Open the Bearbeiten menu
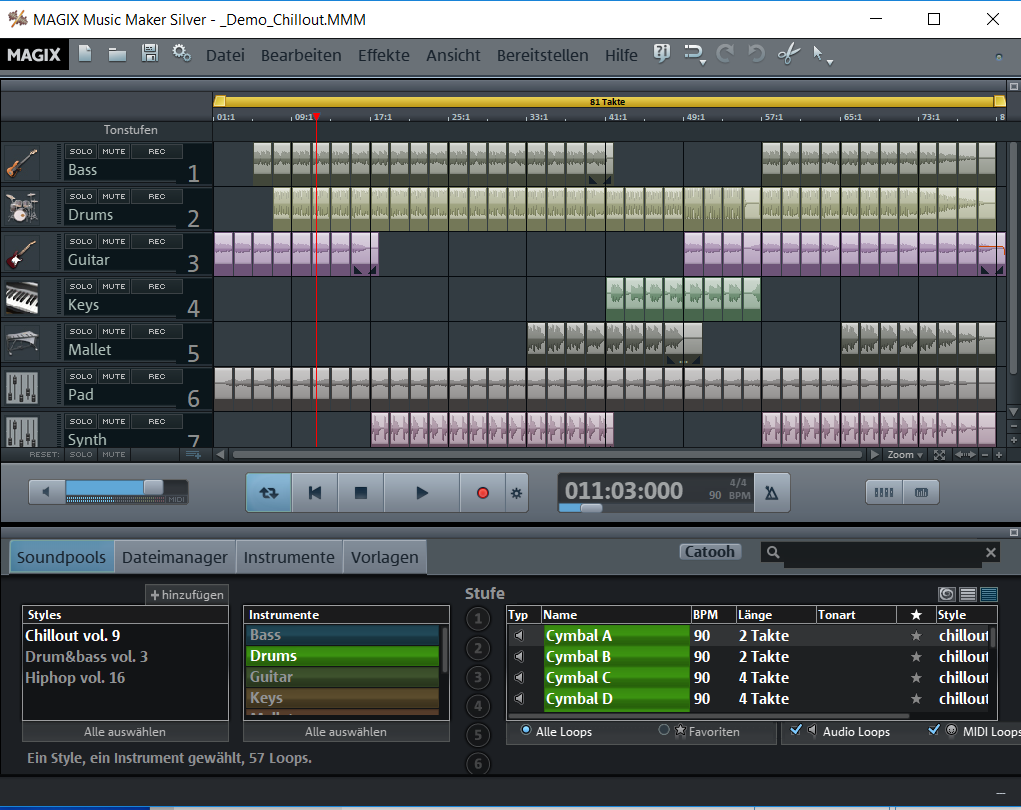The height and width of the screenshot is (810, 1021). (x=301, y=55)
